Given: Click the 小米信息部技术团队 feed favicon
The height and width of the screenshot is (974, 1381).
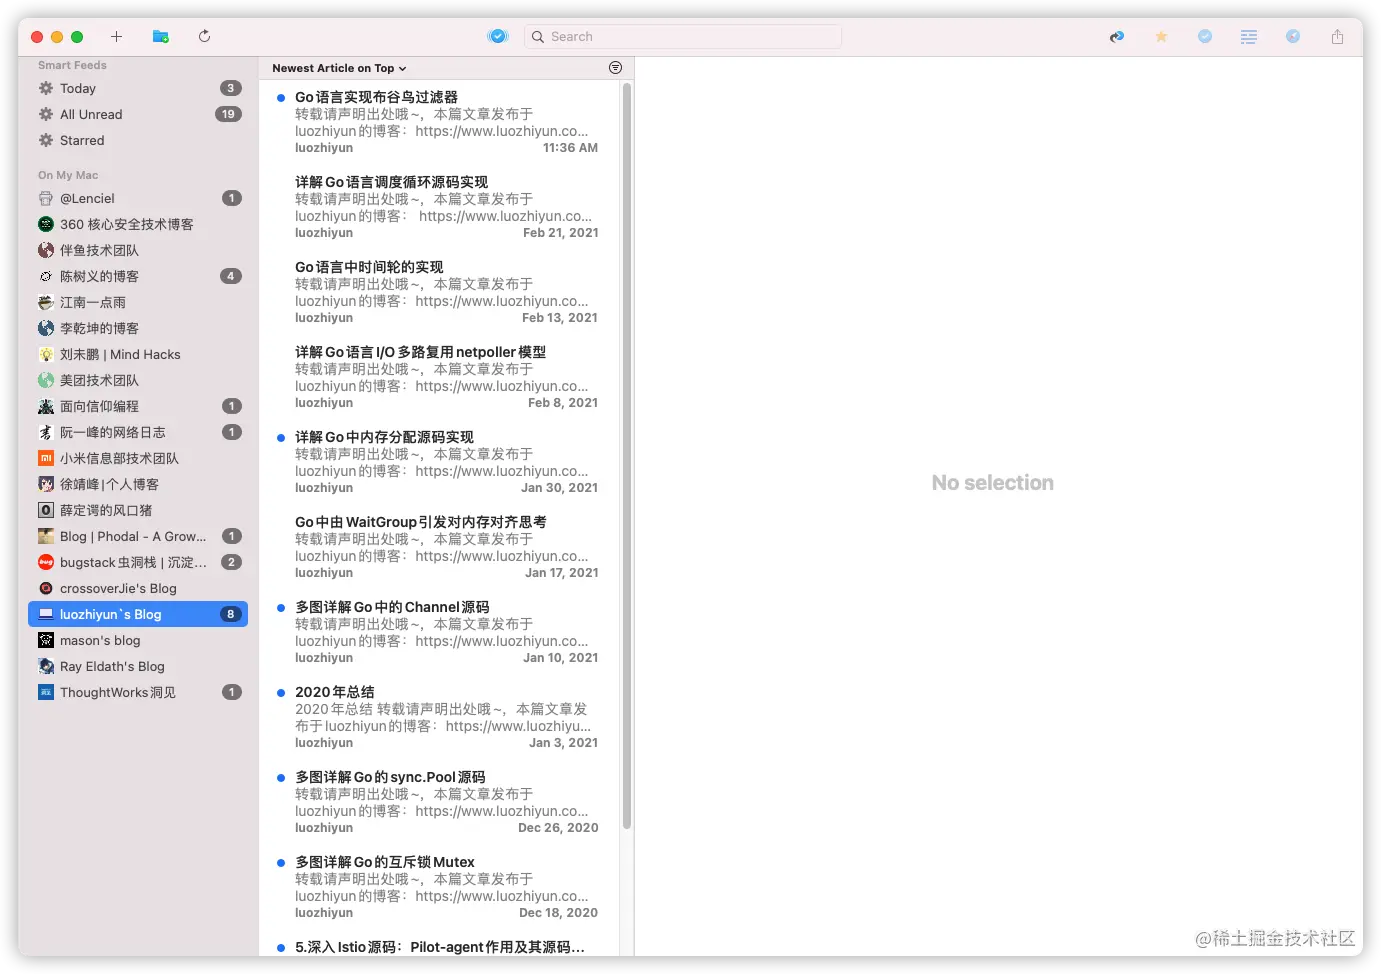Looking at the screenshot, I should tap(46, 458).
